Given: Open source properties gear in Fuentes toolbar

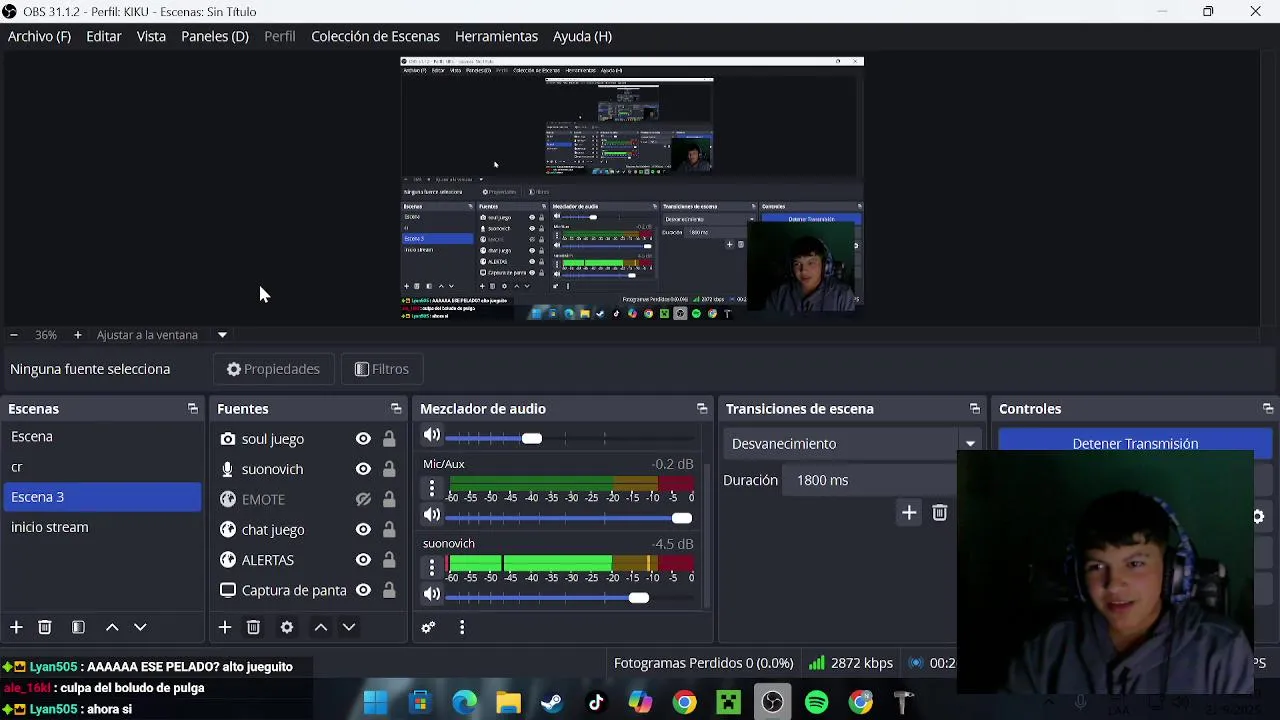Looking at the screenshot, I should [x=287, y=627].
